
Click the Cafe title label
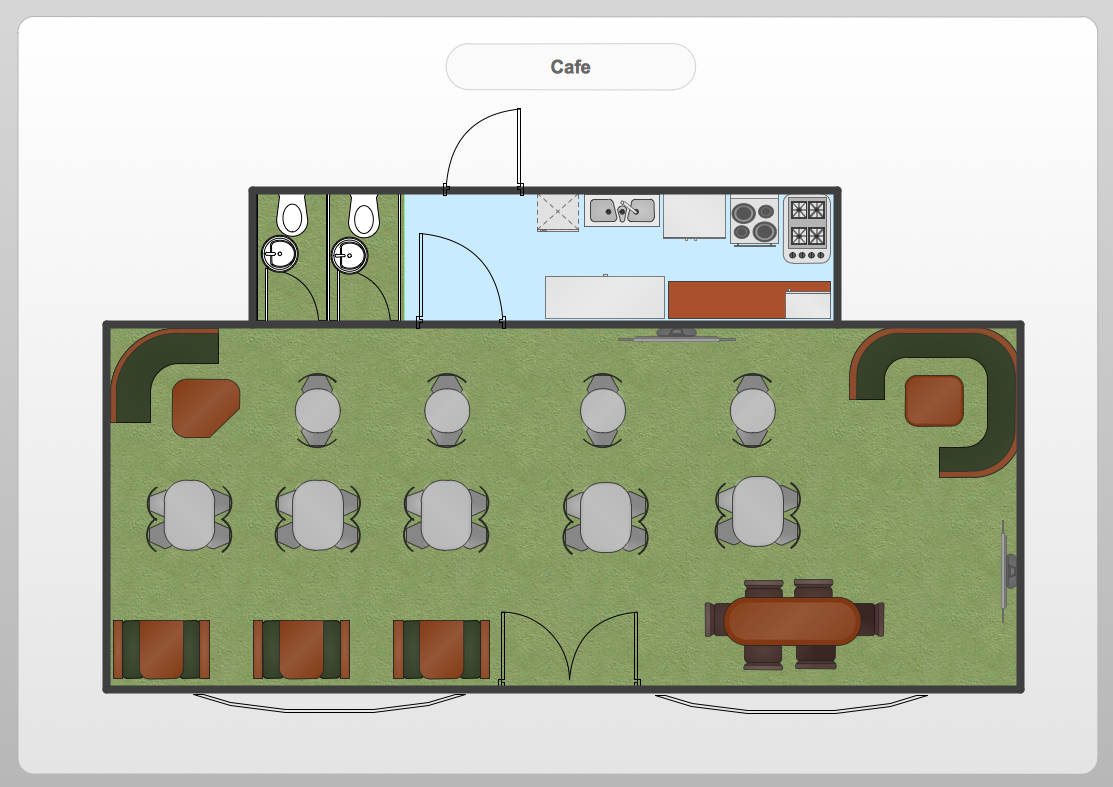570,66
